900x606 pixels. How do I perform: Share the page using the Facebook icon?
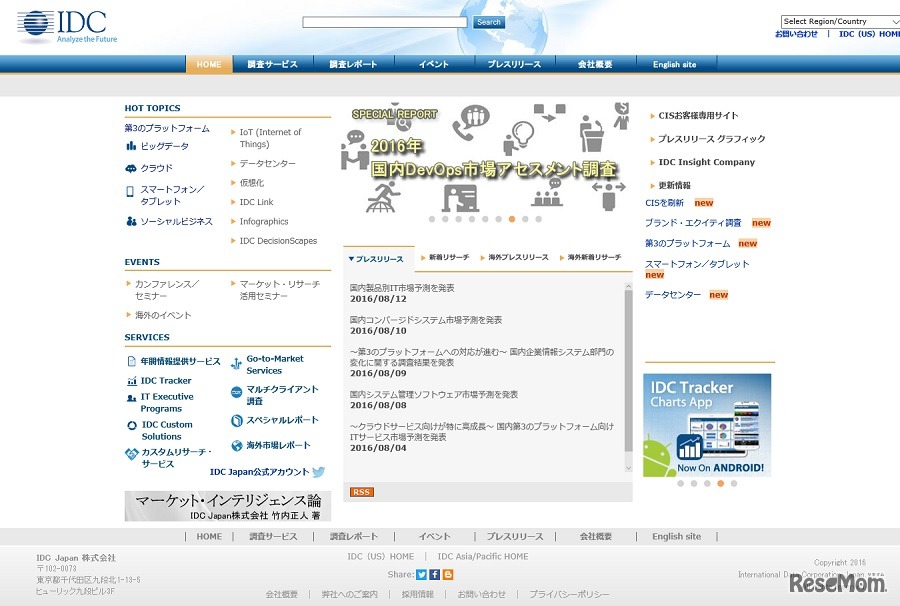tap(433, 574)
